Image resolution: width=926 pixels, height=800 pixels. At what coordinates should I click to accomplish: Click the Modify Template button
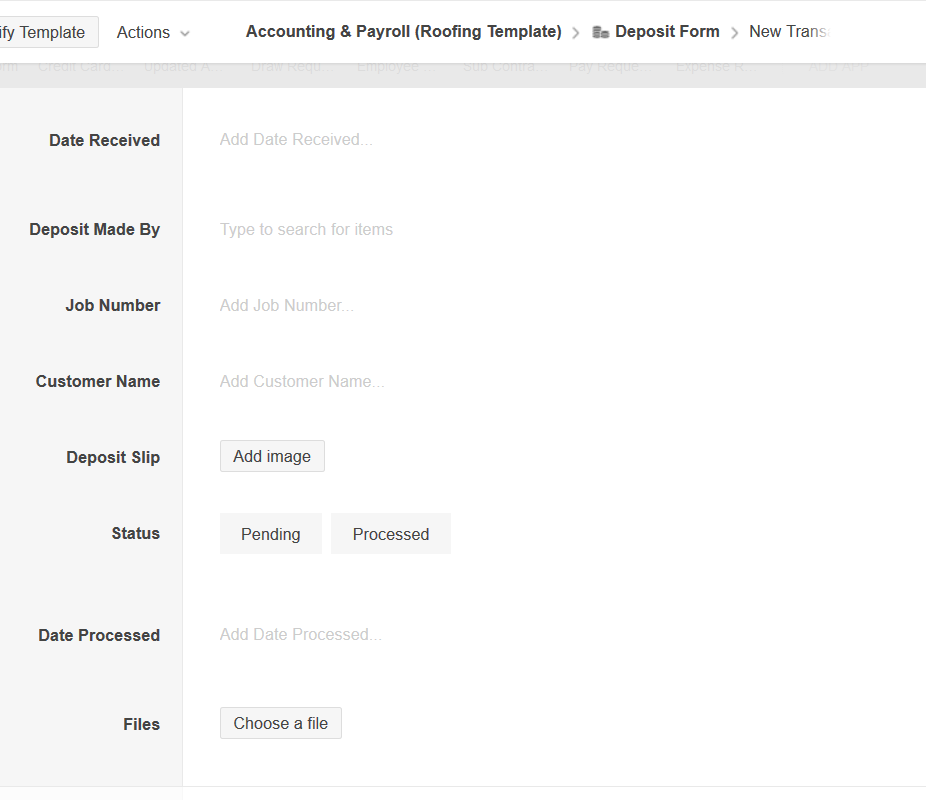coord(48,32)
